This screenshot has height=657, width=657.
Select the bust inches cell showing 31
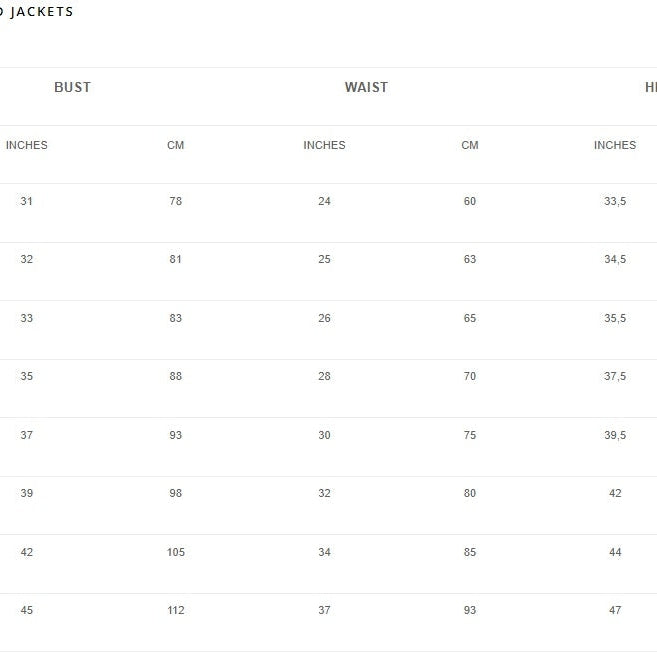point(27,201)
